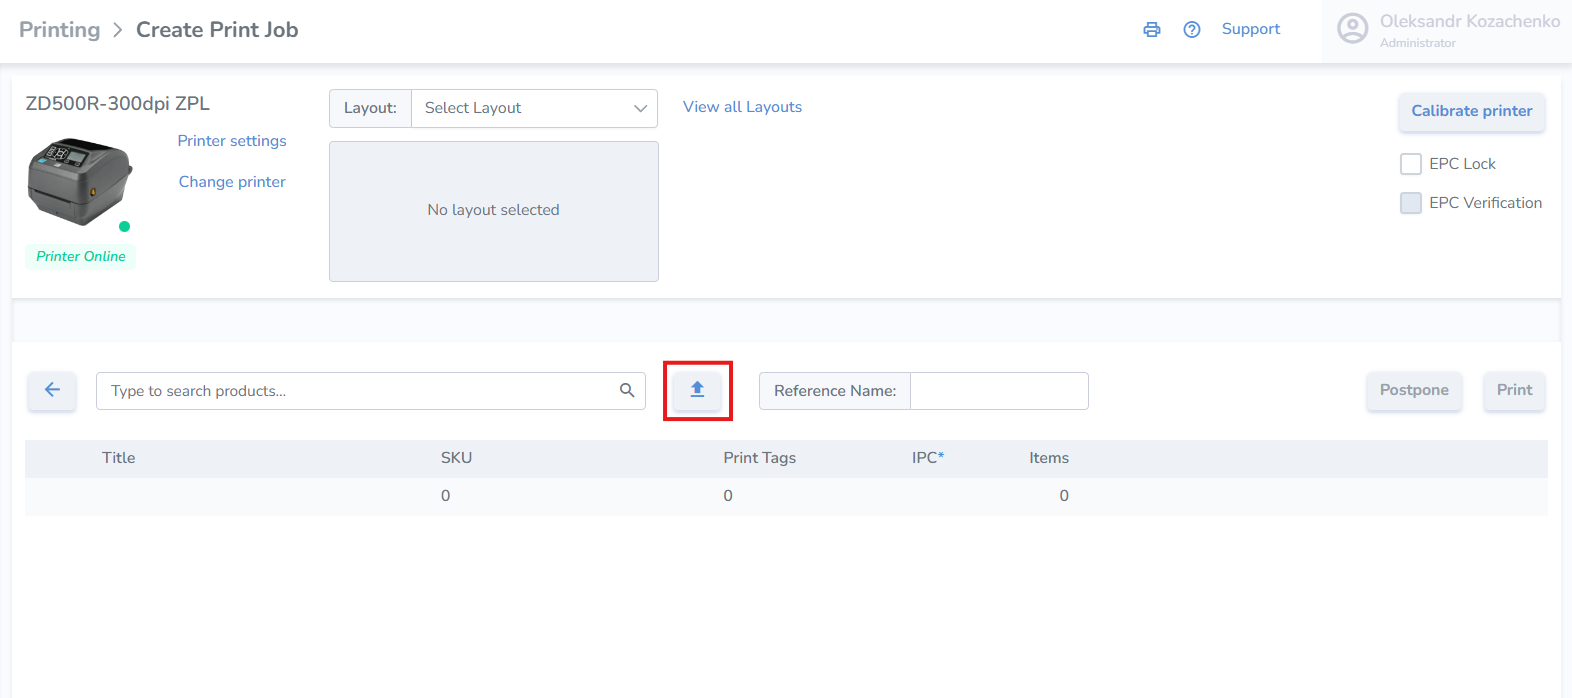Open View all Layouts link
1572x698 pixels.
pyautogui.click(x=742, y=107)
